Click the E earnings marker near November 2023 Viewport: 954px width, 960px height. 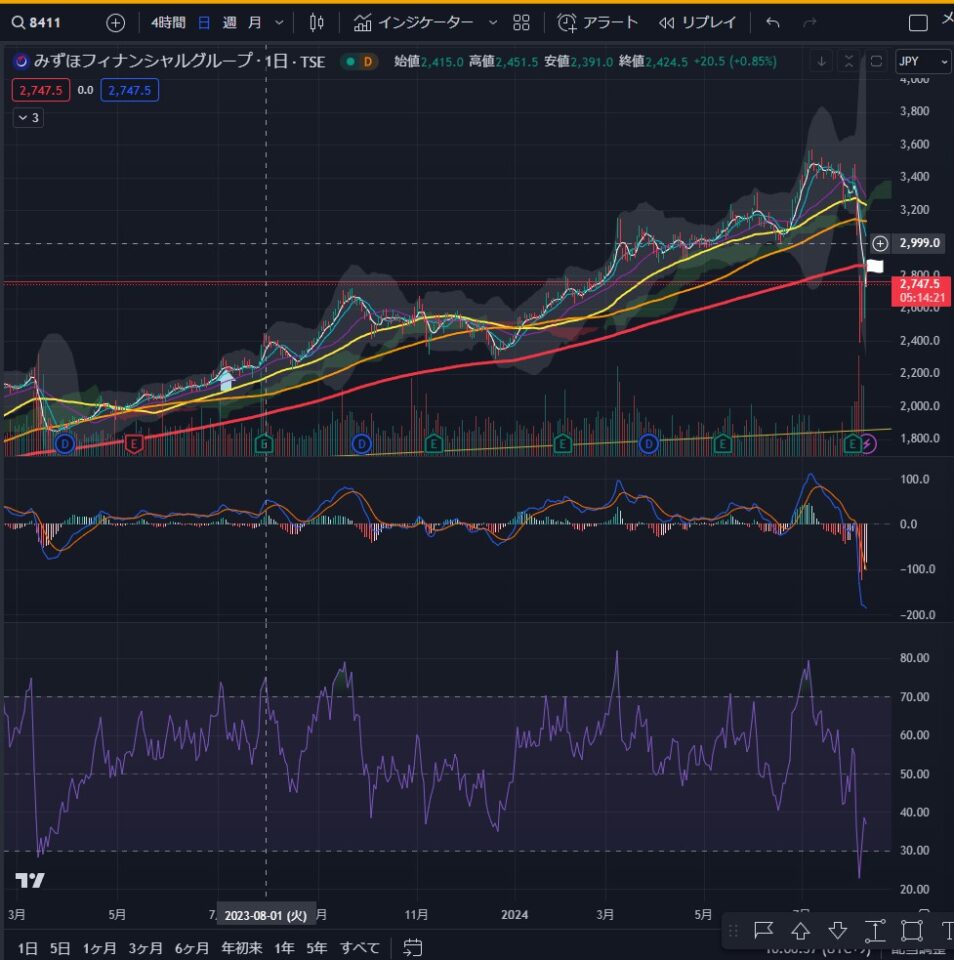(x=434, y=443)
